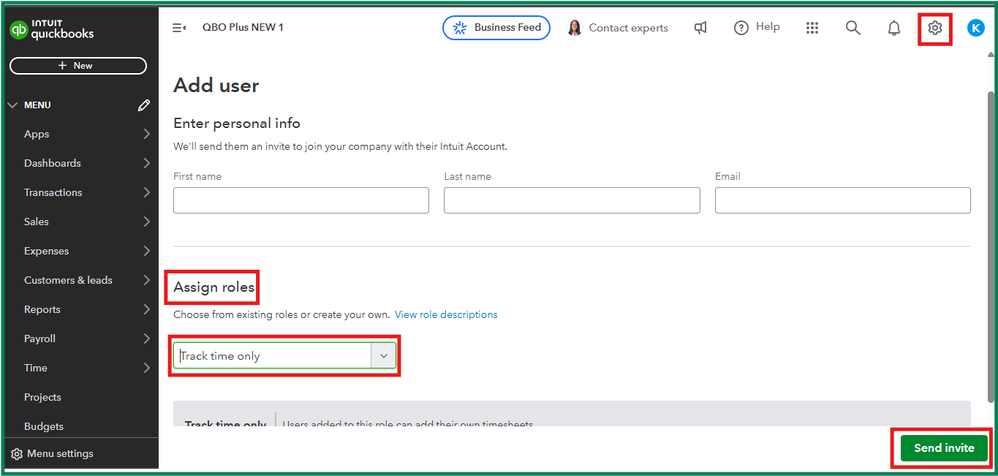This screenshot has width=998, height=476.
Task: Open Time in the menu
Action: click(36, 368)
